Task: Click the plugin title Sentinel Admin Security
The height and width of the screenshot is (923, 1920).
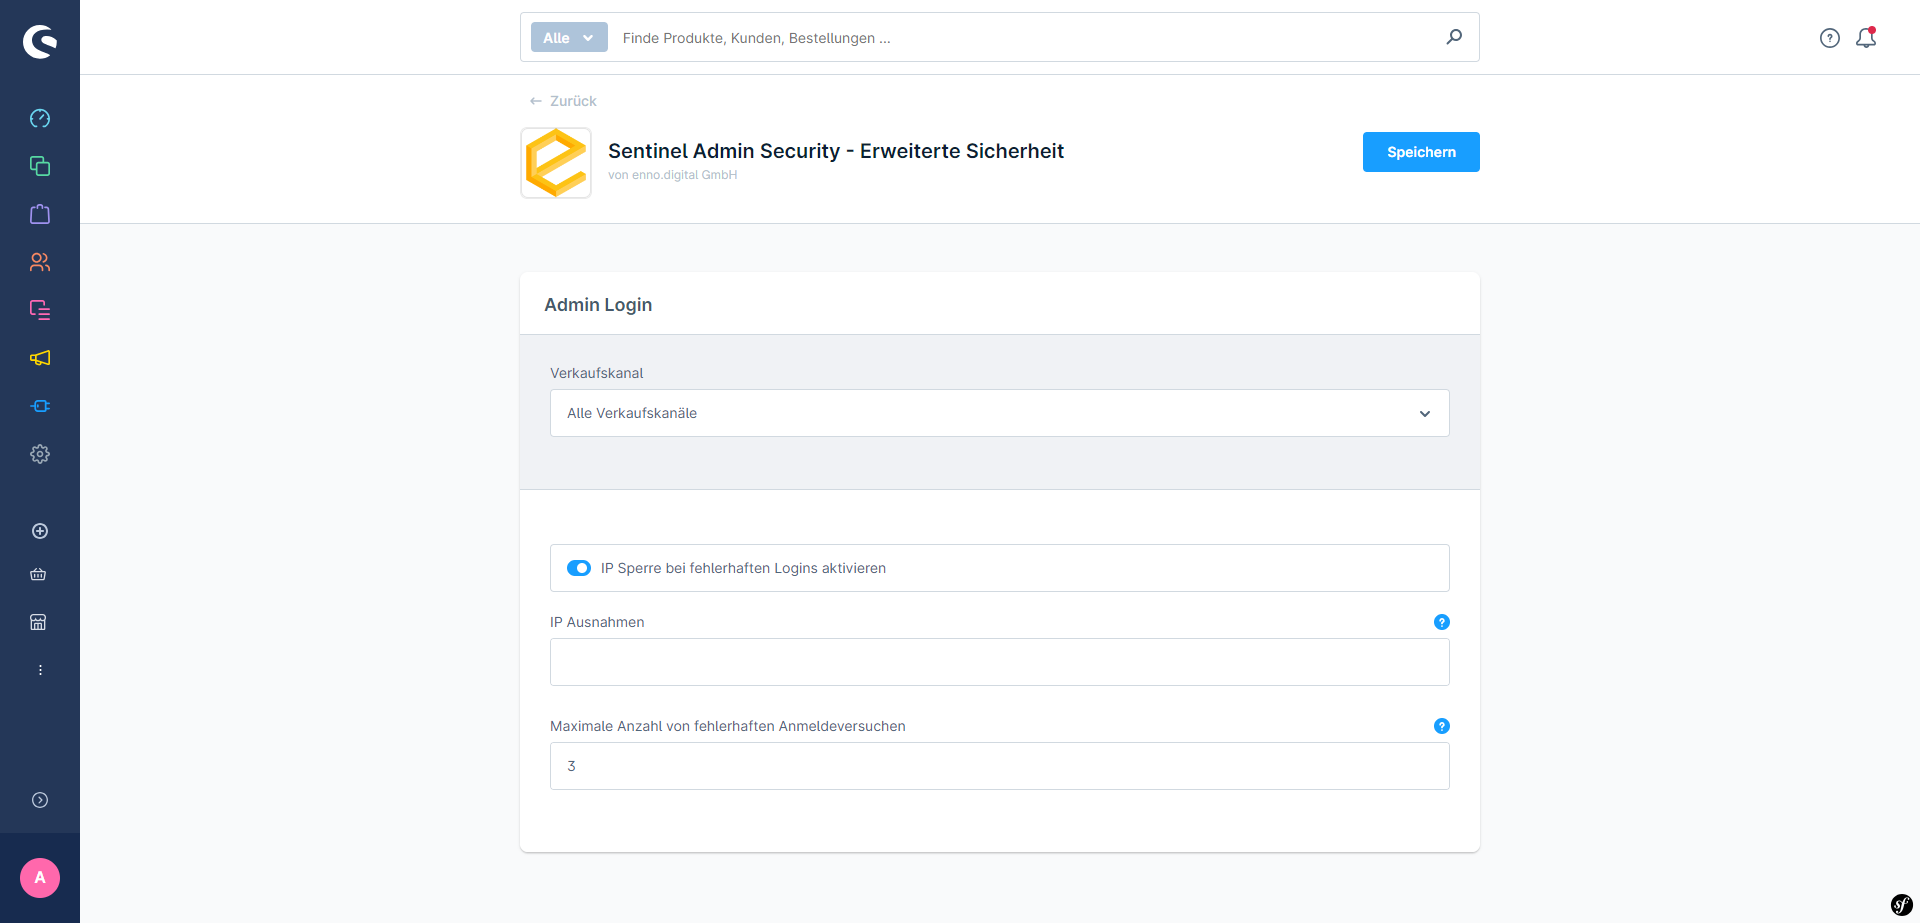Action: click(x=836, y=151)
